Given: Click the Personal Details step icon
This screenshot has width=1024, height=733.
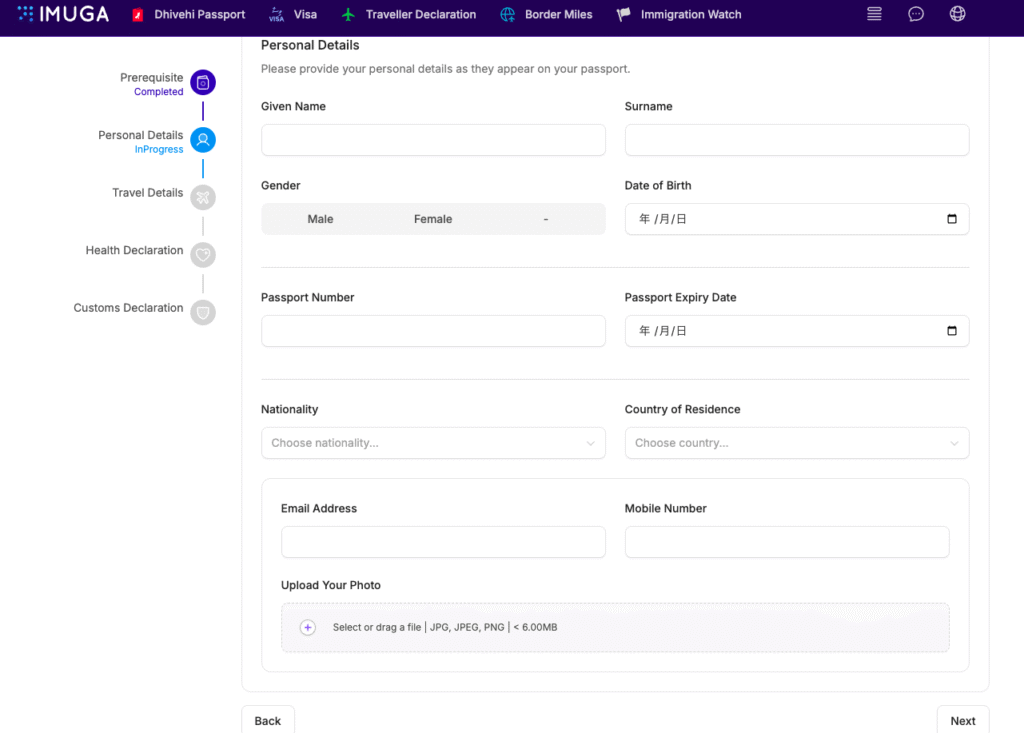Looking at the screenshot, I should pos(203,140).
